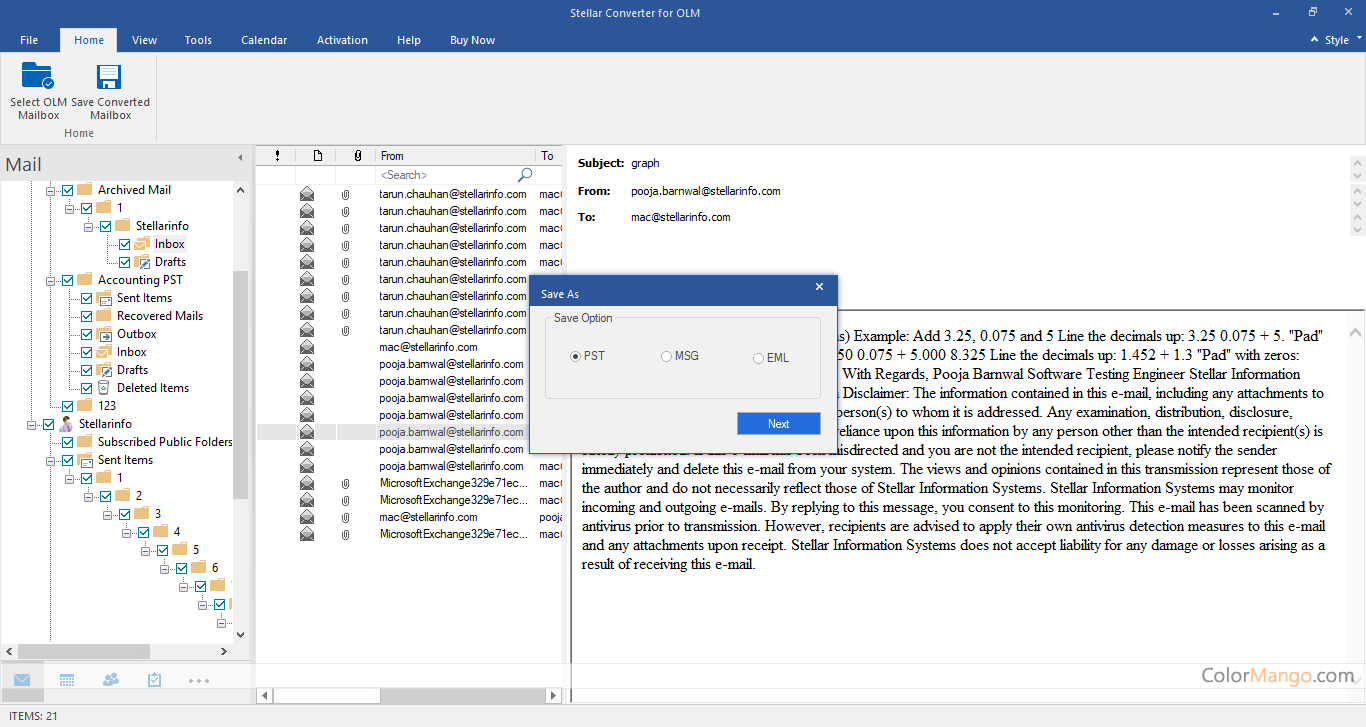Uncheck the Deleted Items folder checkbox
Image resolution: width=1366 pixels, height=727 pixels.
(x=86, y=388)
